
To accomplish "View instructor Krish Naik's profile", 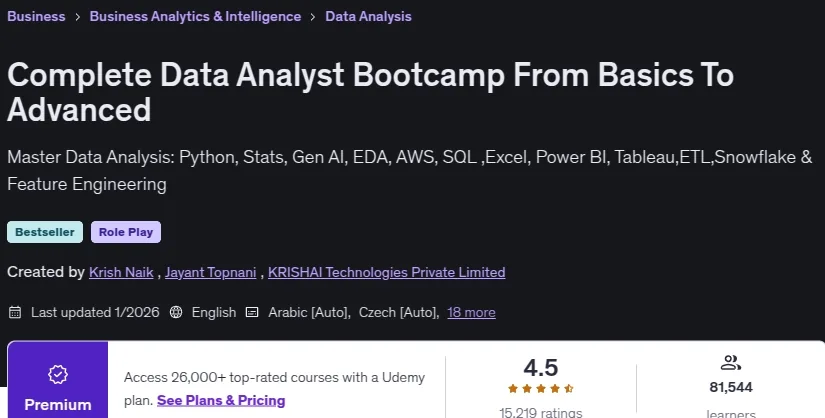I will pyautogui.click(x=121, y=272).
